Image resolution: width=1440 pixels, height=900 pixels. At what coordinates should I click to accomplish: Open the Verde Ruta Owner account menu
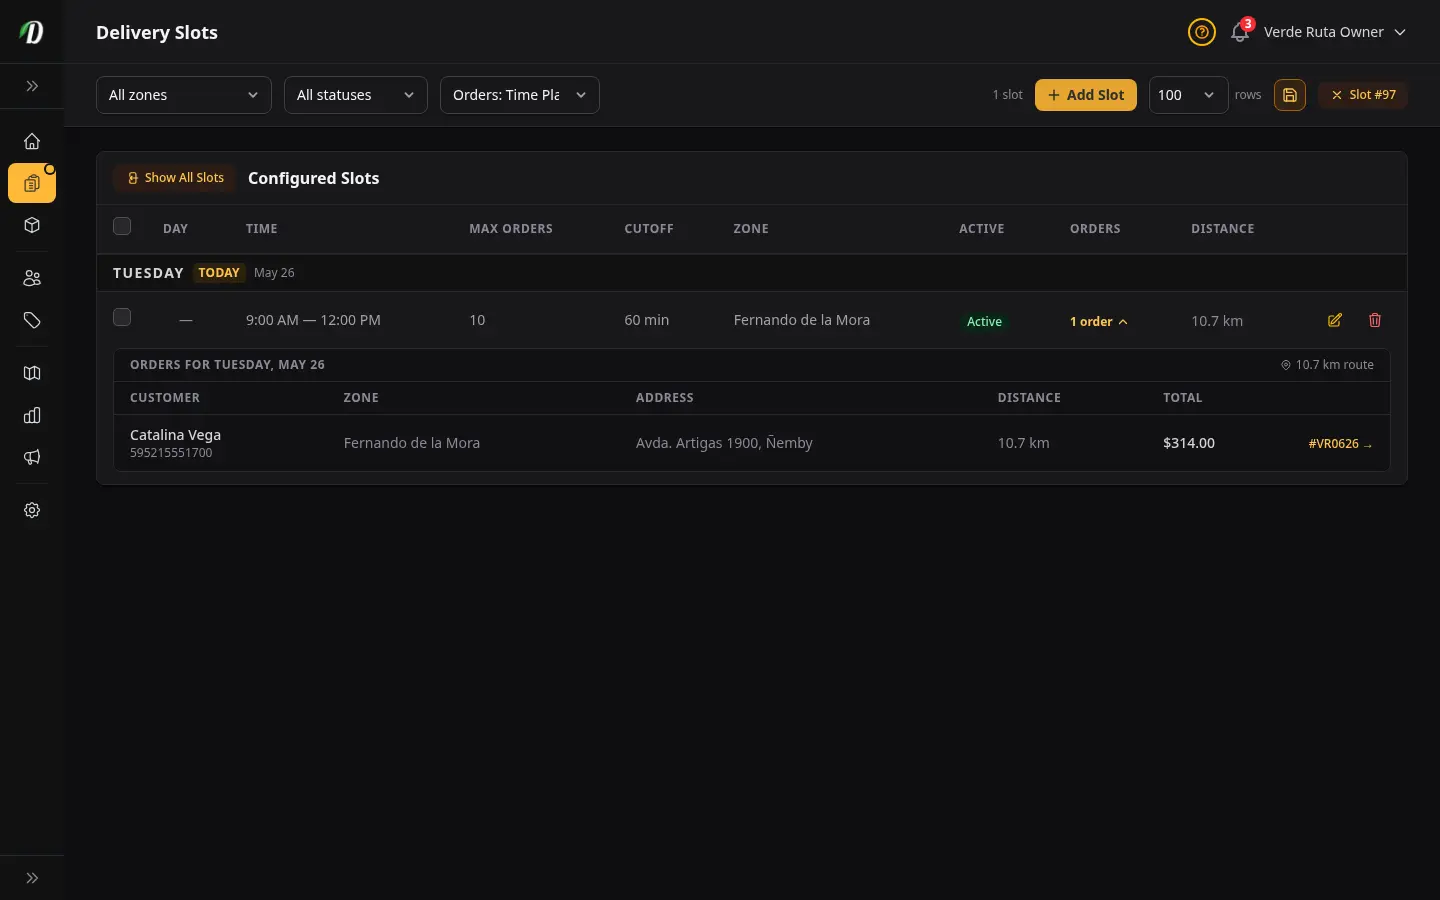1335,32
